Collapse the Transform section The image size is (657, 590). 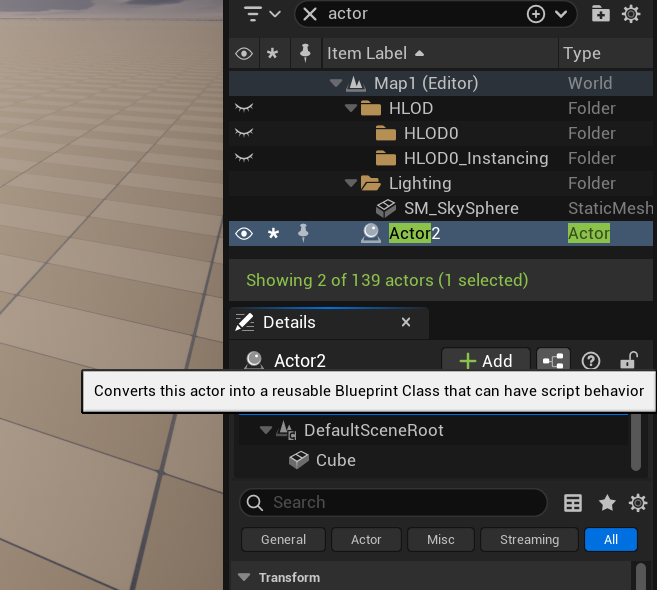[x=244, y=577]
